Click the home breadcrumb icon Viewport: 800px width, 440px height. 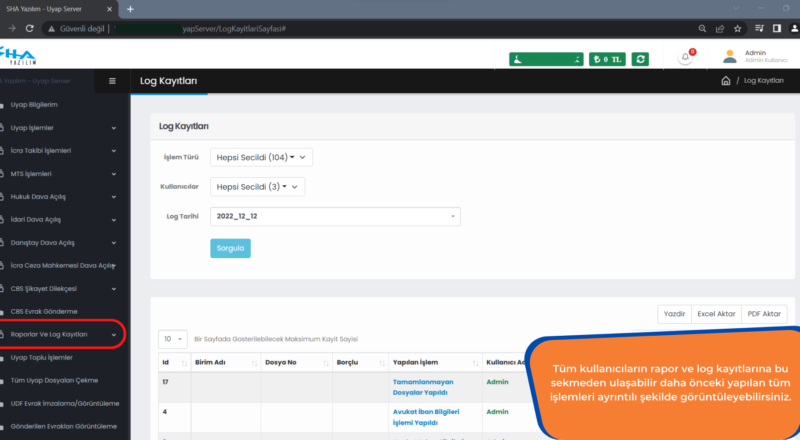[x=725, y=80]
